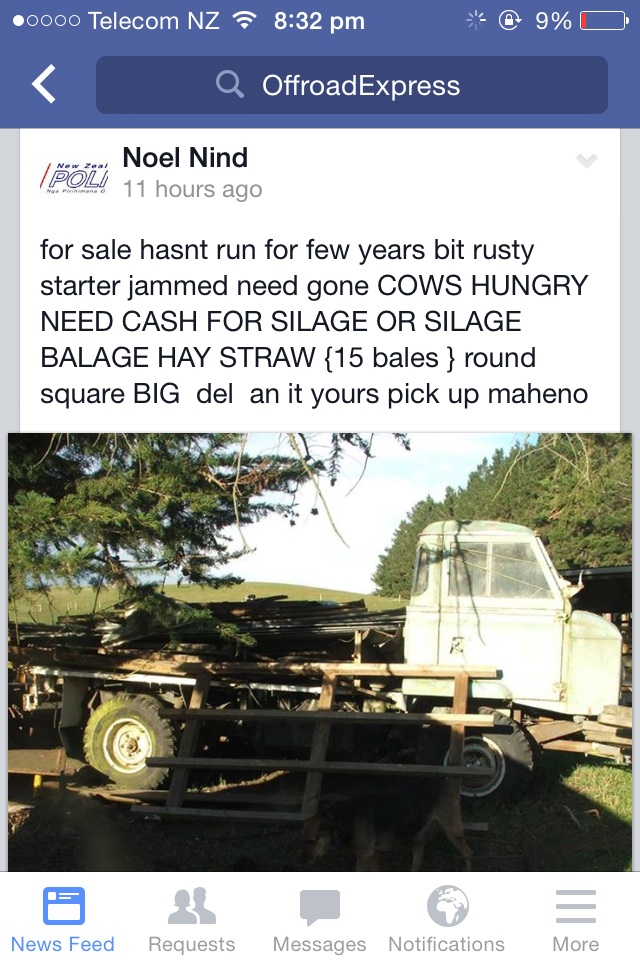
Task: Switch to the News Feed tab label
Action: [63, 944]
